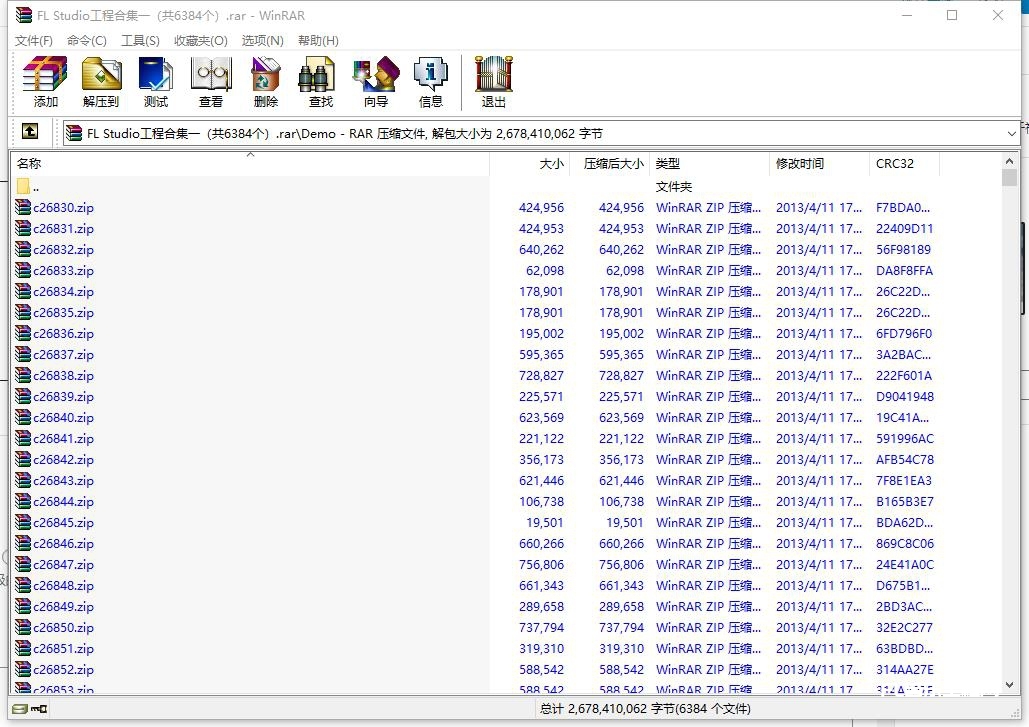Click the Delete (删除) toolbar icon
This screenshot has width=1029, height=727.
click(266, 81)
